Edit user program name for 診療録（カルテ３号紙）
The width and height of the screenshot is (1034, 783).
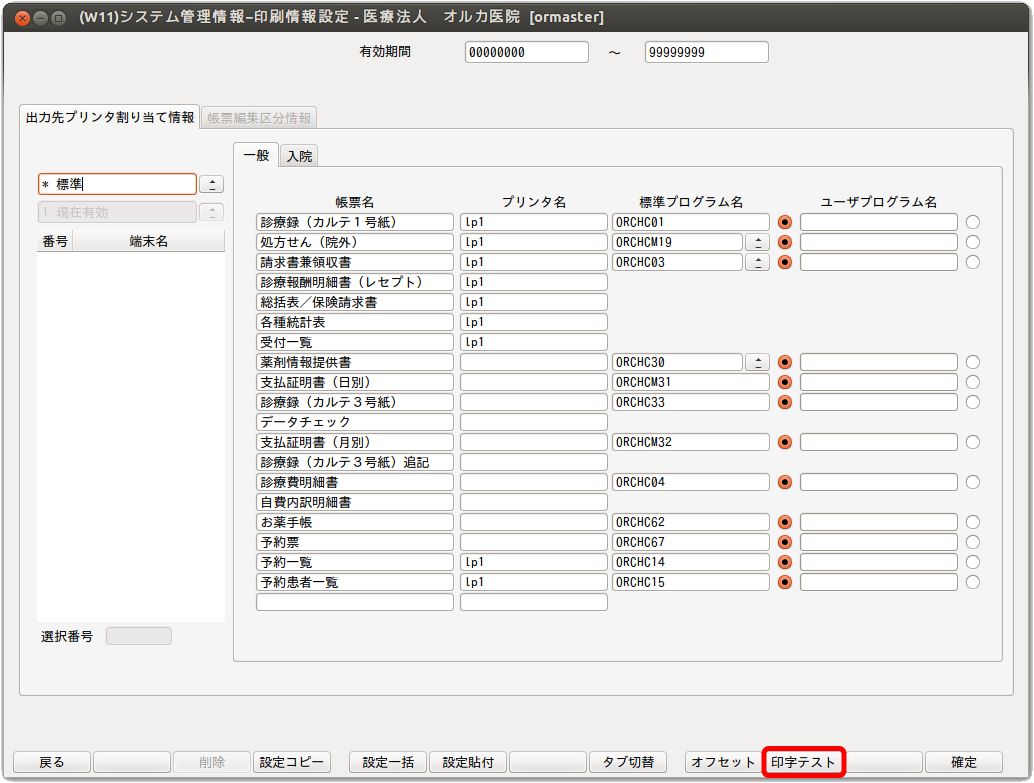[x=878, y=402]
